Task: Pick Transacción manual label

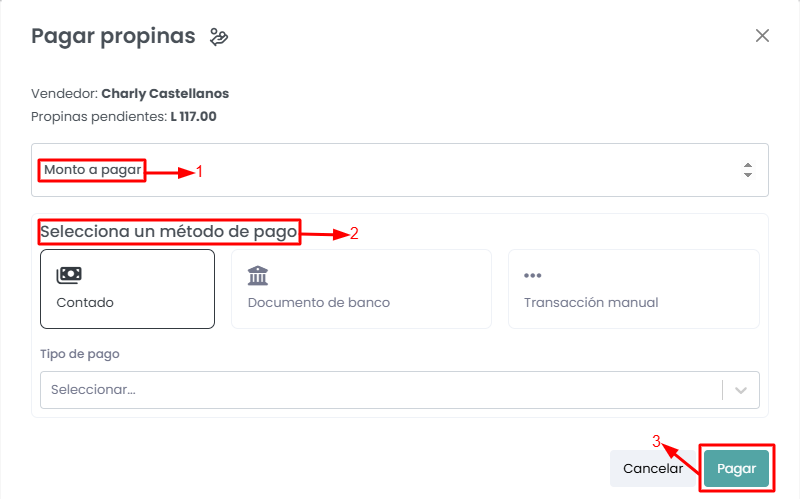Action: pyautogui.click(x=591, y=302)
